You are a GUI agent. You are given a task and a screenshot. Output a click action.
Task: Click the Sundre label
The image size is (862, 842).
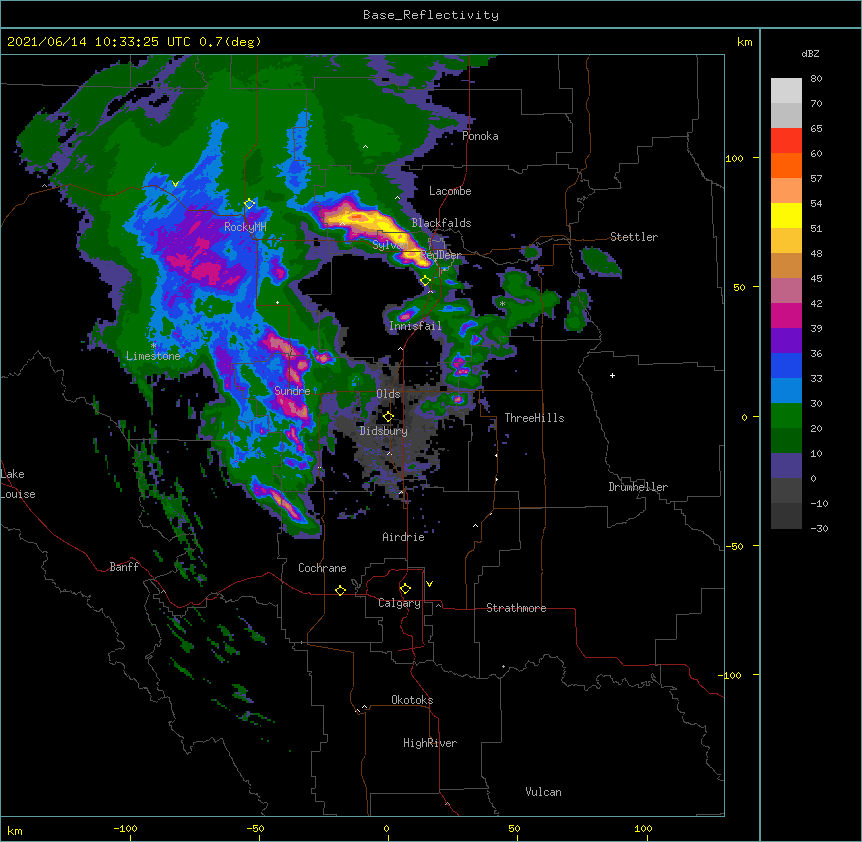click(x=292, y=391)
